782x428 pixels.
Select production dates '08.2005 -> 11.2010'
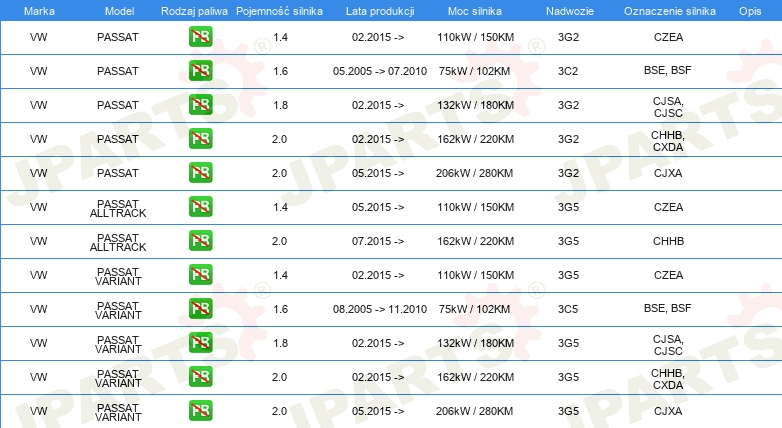click(x=380, y=309)
